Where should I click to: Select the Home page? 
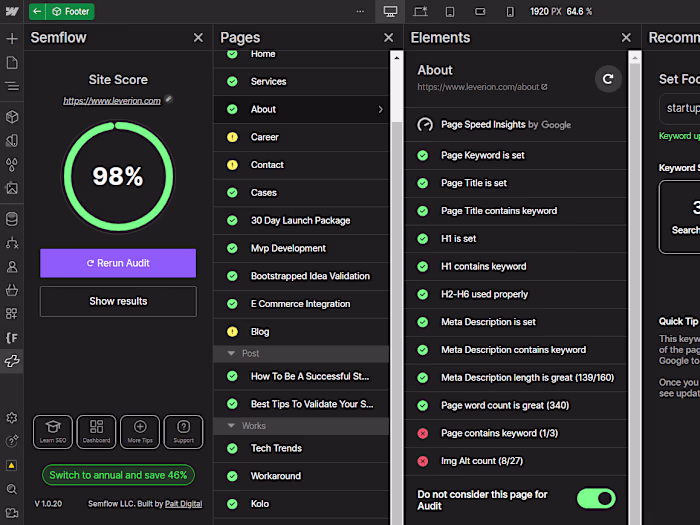tap(301, 56)
